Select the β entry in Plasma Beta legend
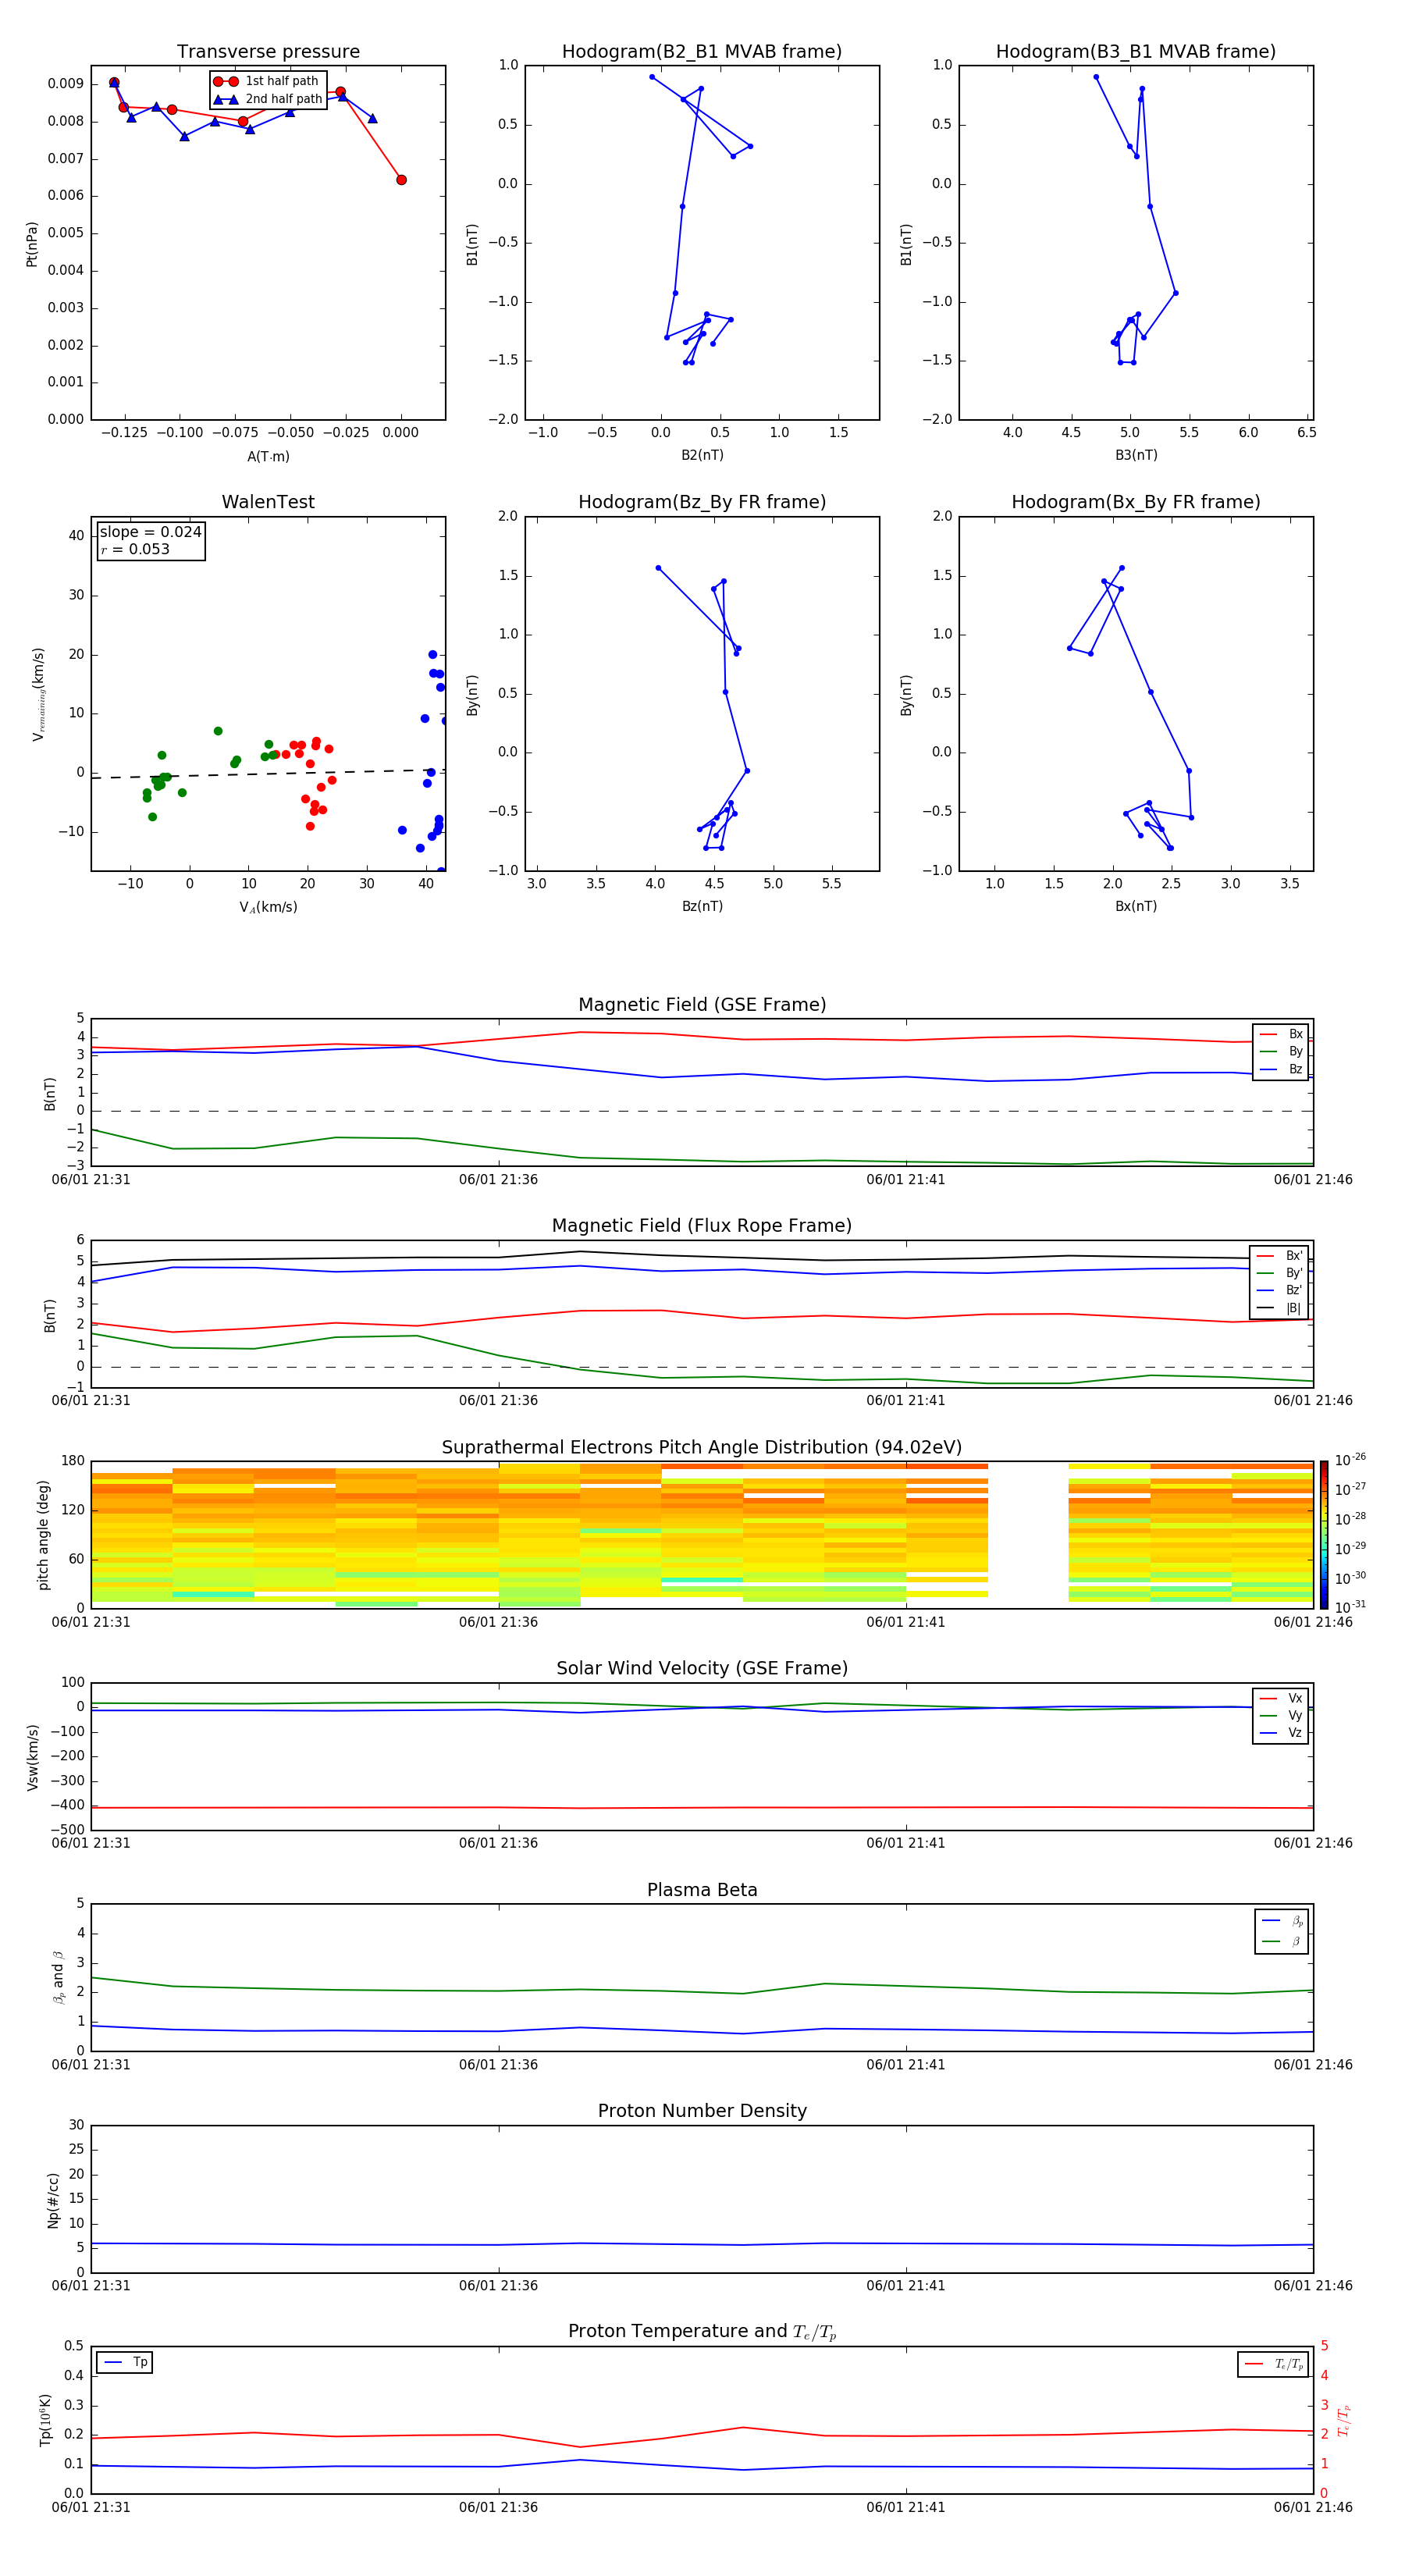The height and width of the screenshot is (2576, 1405). [x=1282, y=1941]
